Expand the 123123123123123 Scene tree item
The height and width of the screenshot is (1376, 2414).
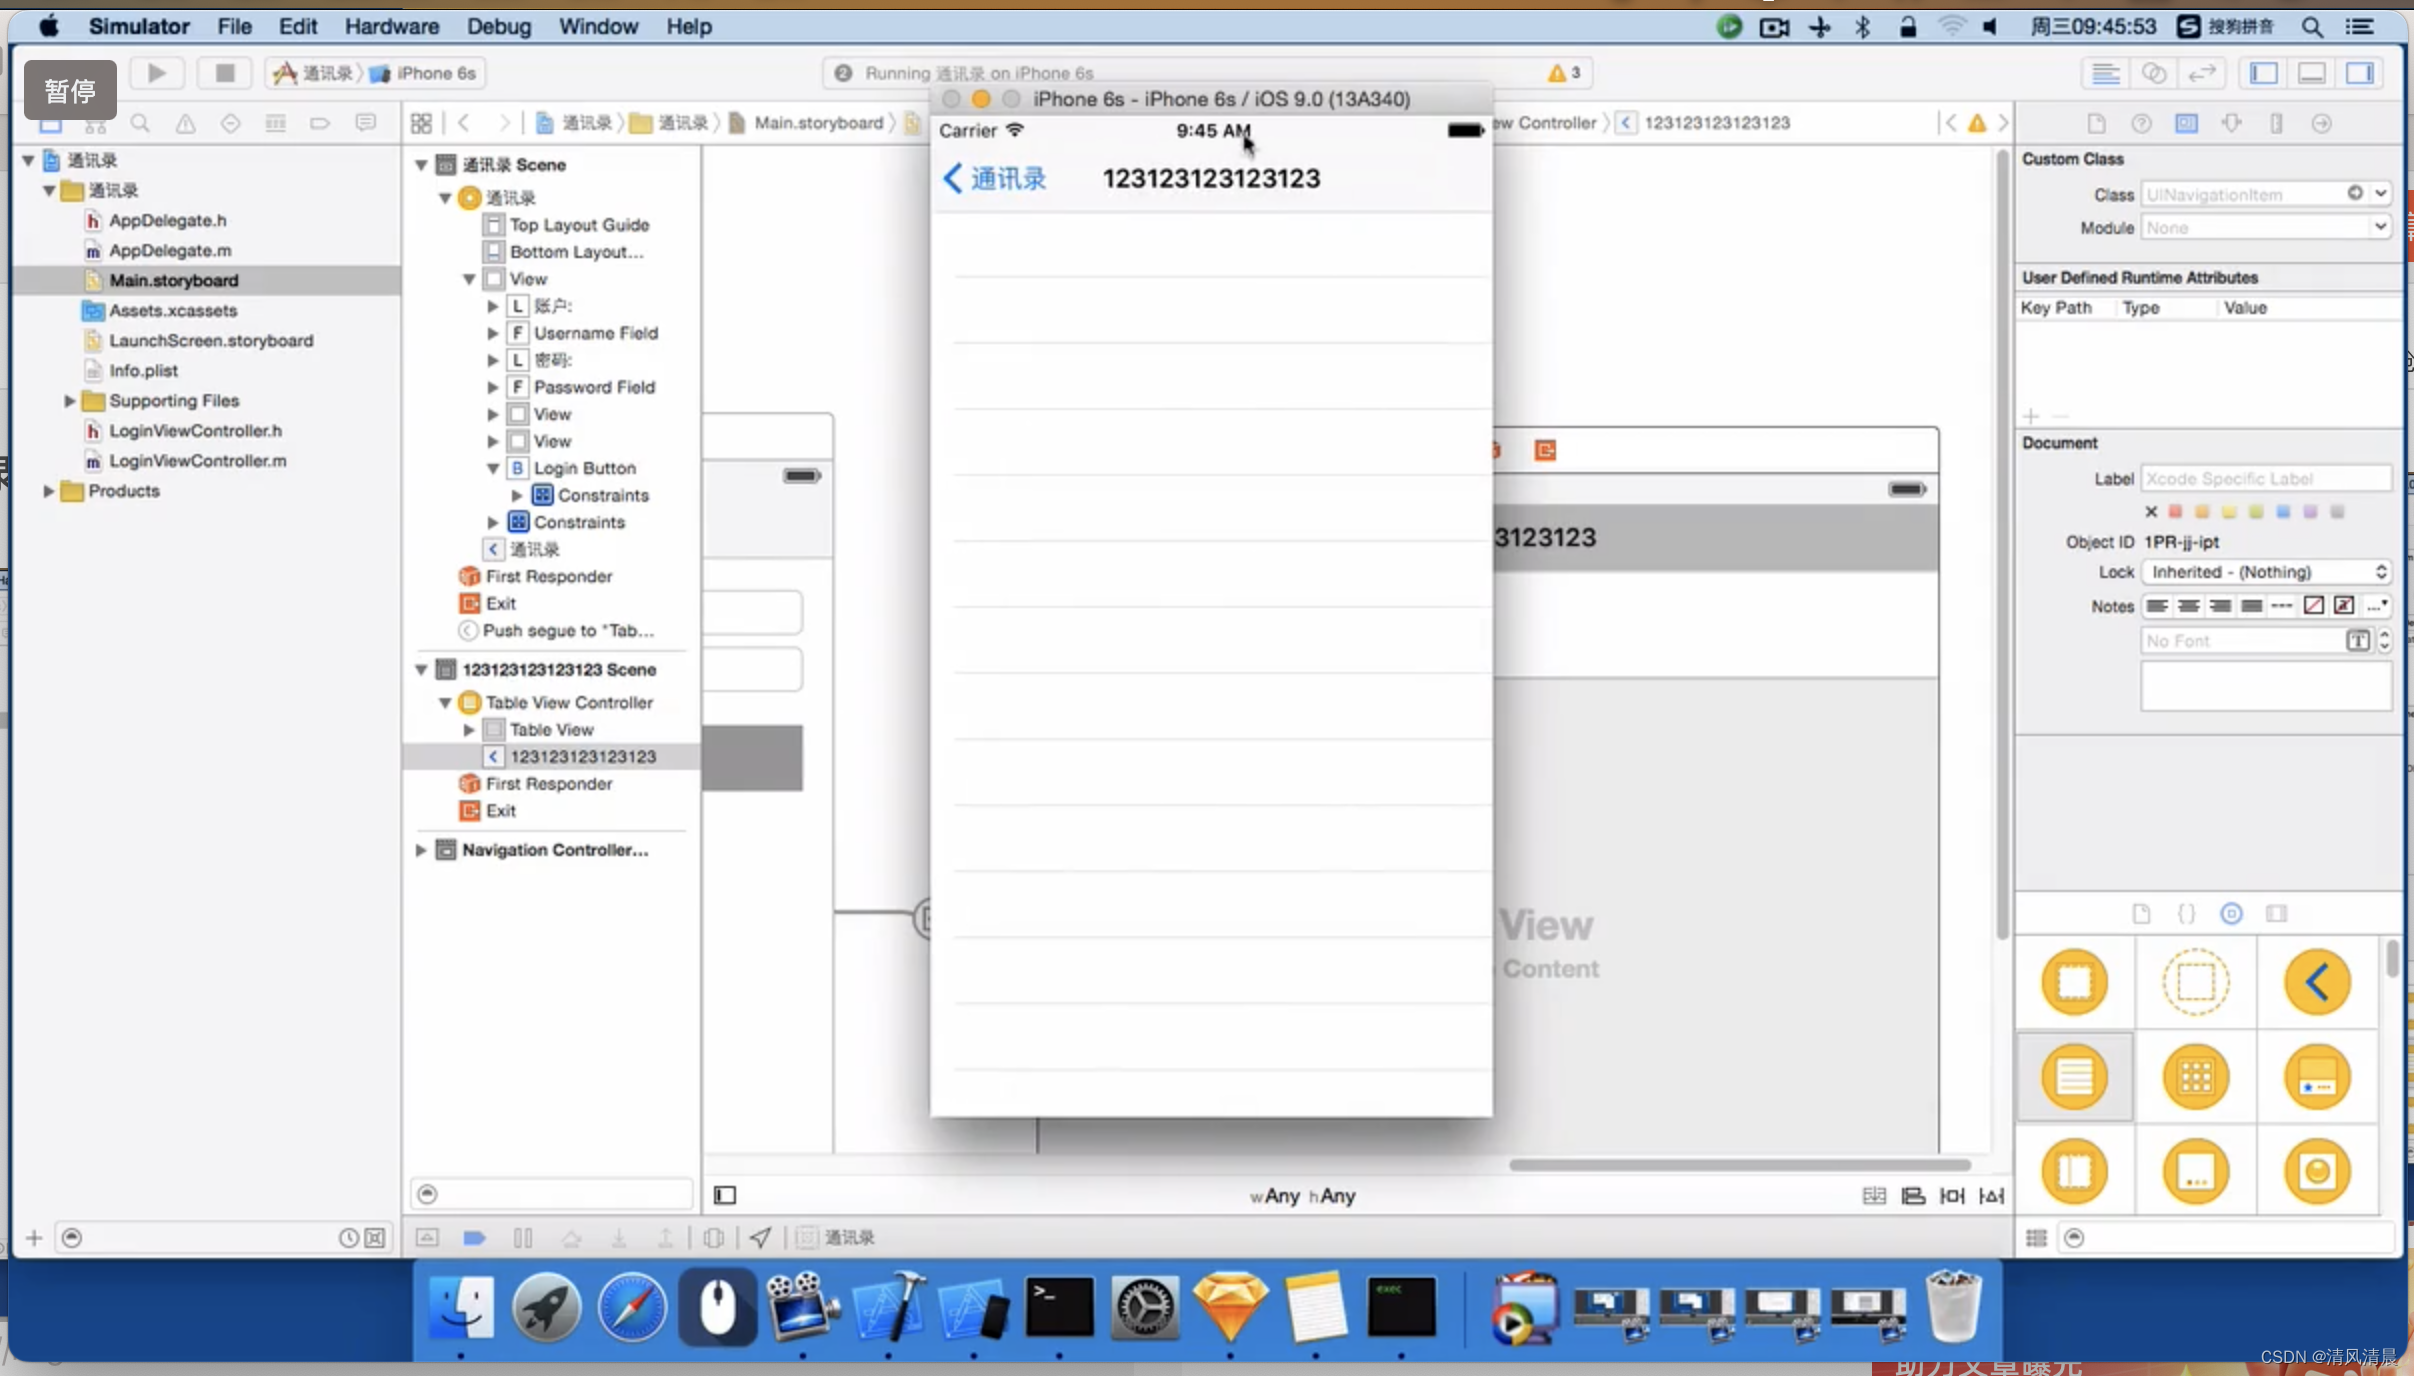click(421, 668)
